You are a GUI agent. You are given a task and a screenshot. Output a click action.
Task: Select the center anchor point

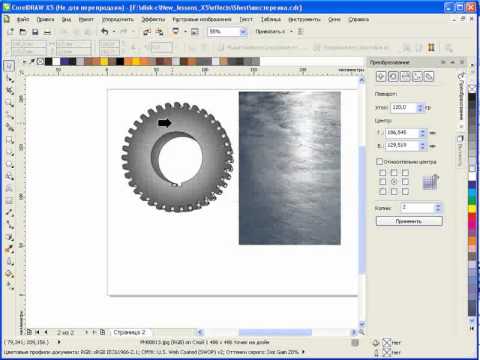point(394,182)
